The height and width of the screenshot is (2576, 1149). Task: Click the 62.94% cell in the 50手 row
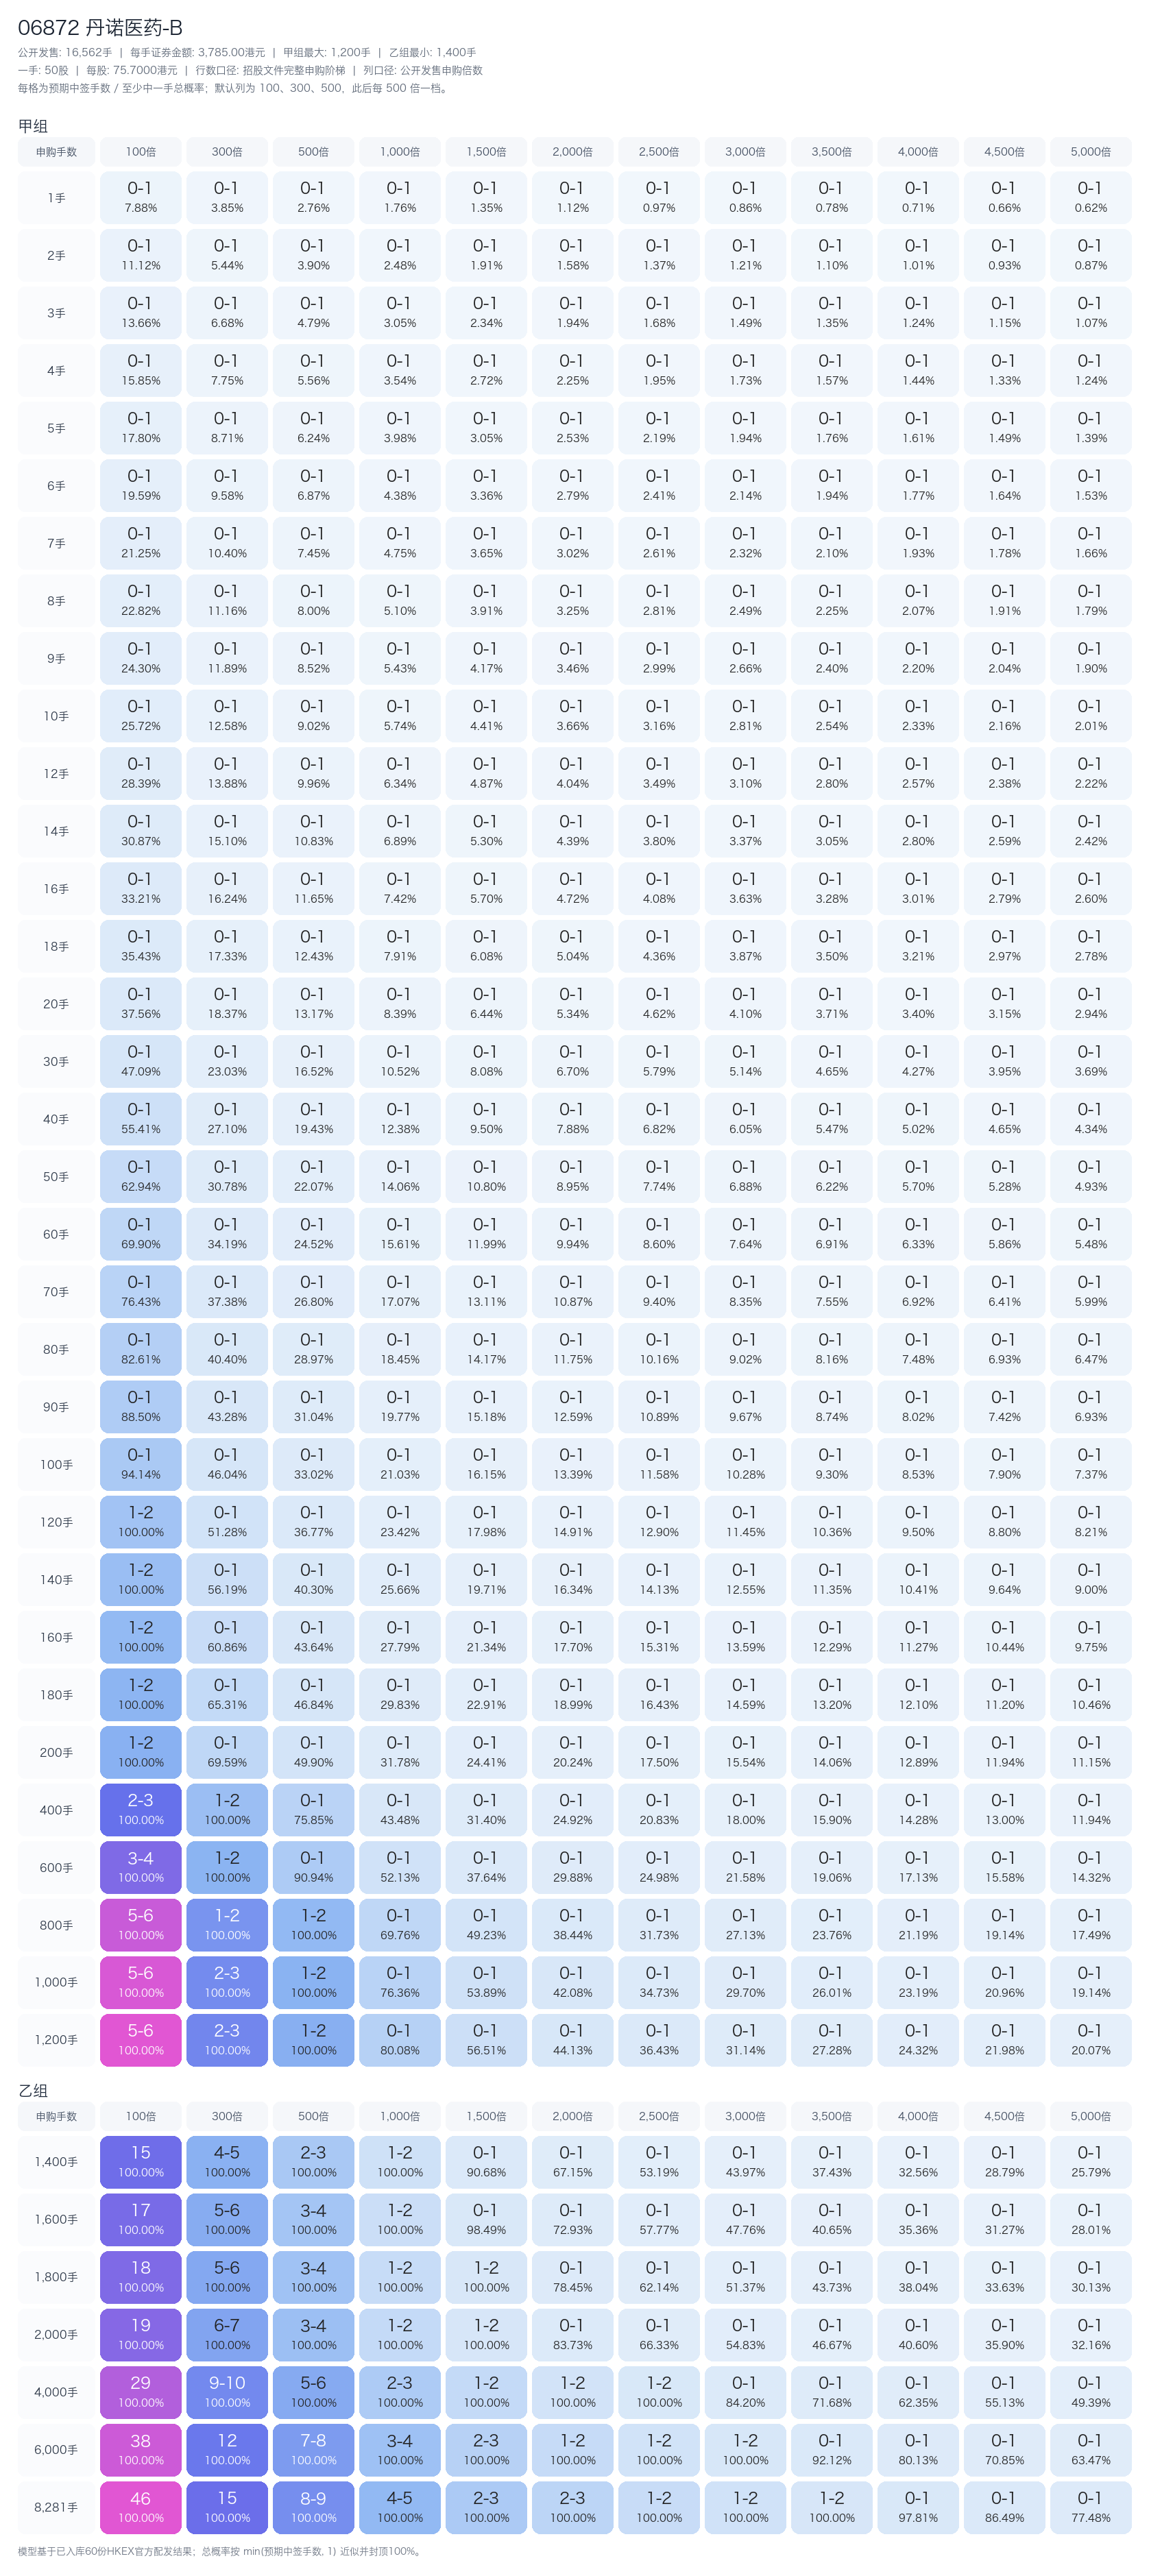pyautogui.click(x=140, y=1176)
